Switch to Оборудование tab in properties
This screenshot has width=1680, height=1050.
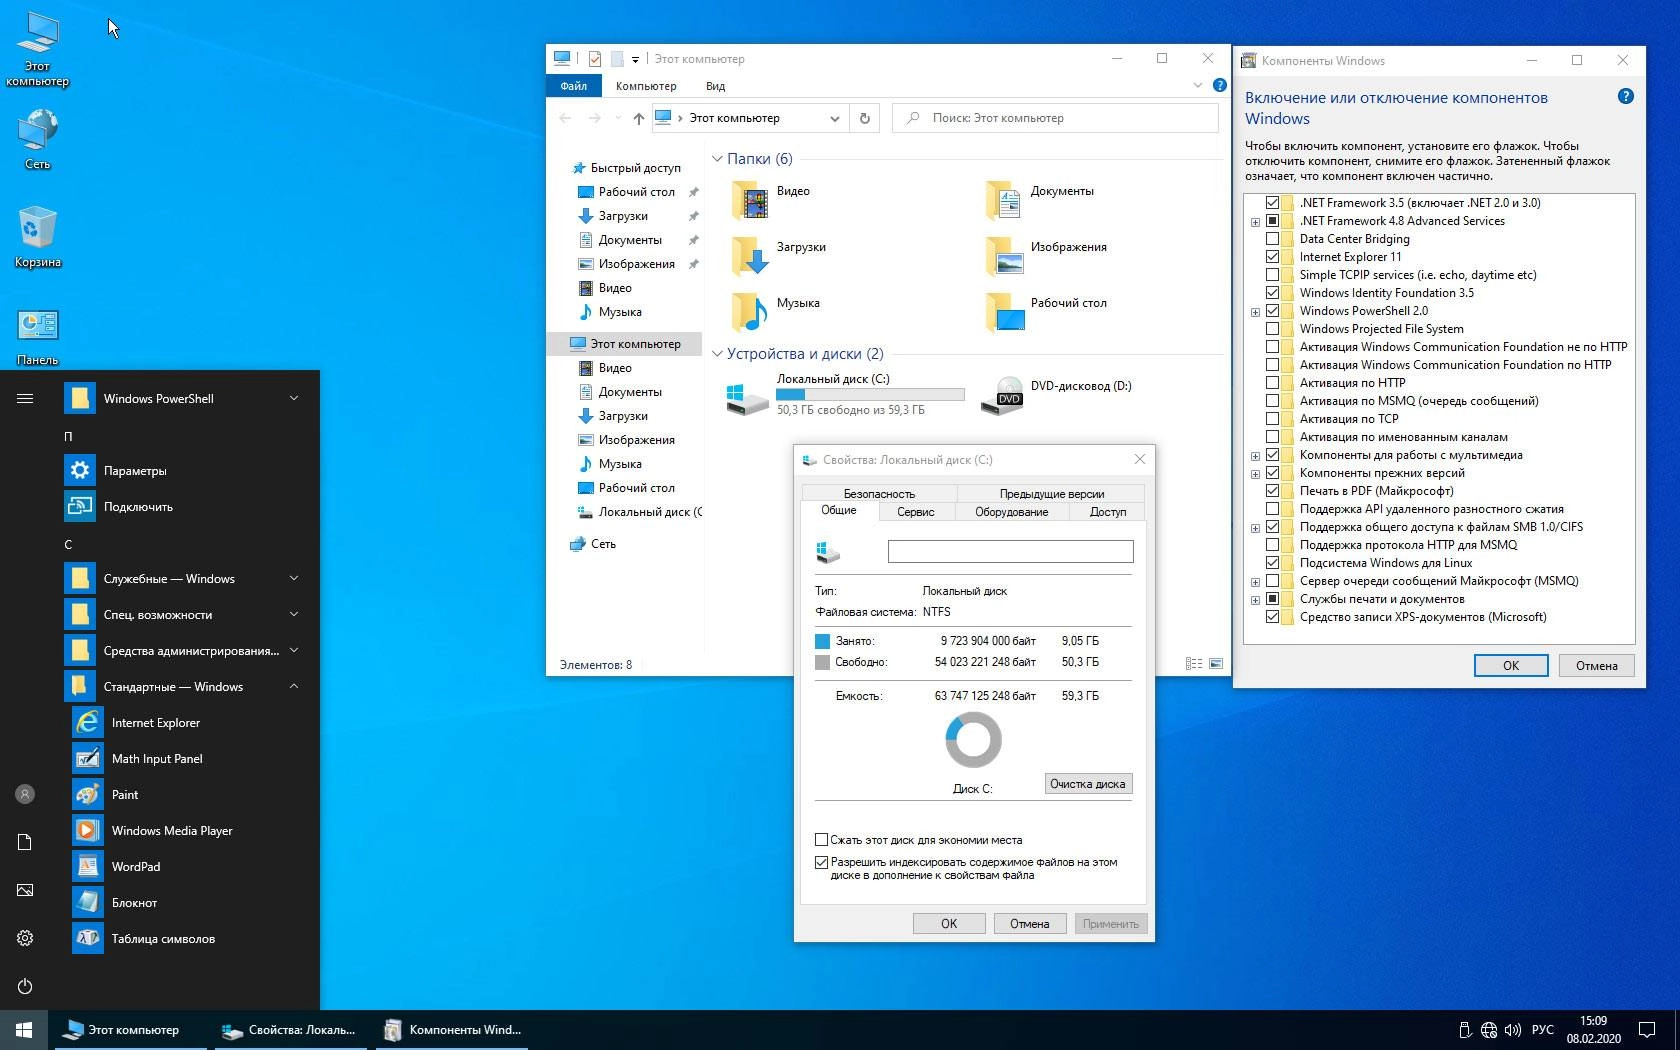(x=1011, y=511)
